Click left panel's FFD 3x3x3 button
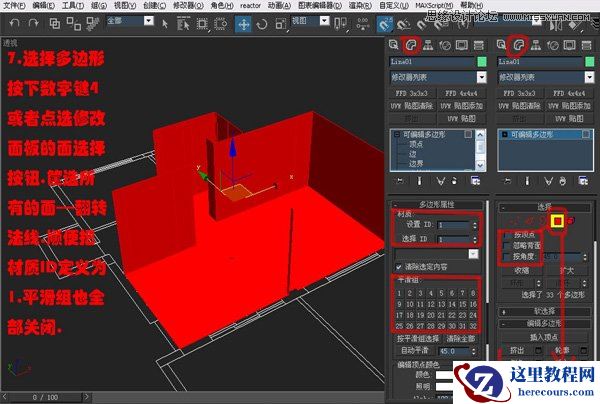The height and width of the screenshot is (404, 600). [412, 93]
